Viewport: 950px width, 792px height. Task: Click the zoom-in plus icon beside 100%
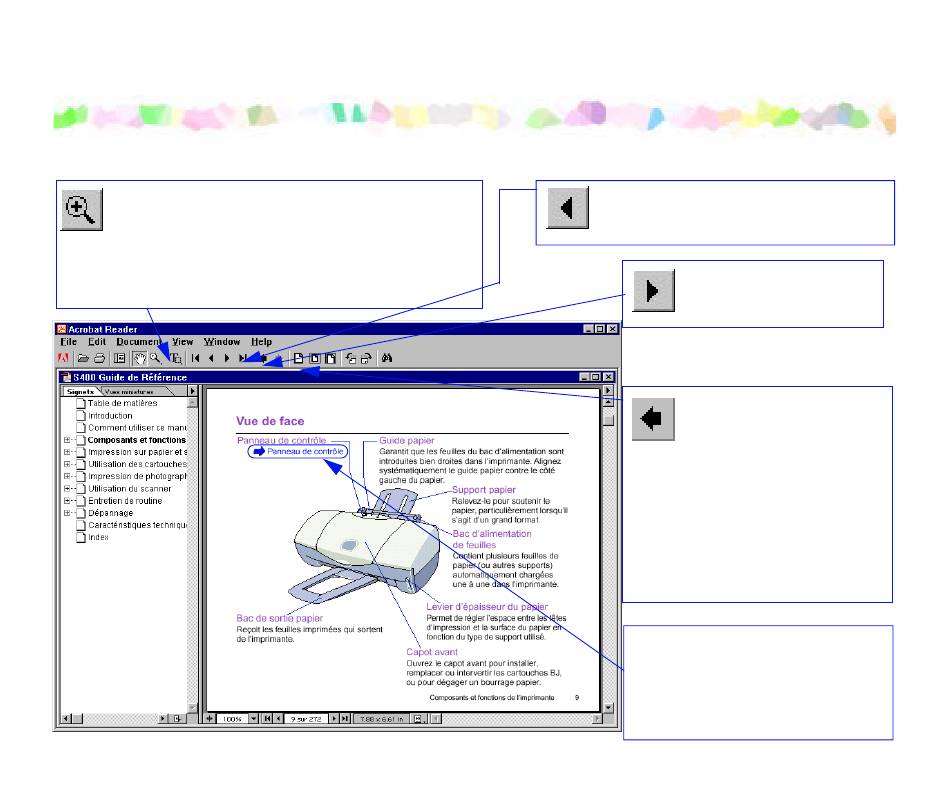209,719
